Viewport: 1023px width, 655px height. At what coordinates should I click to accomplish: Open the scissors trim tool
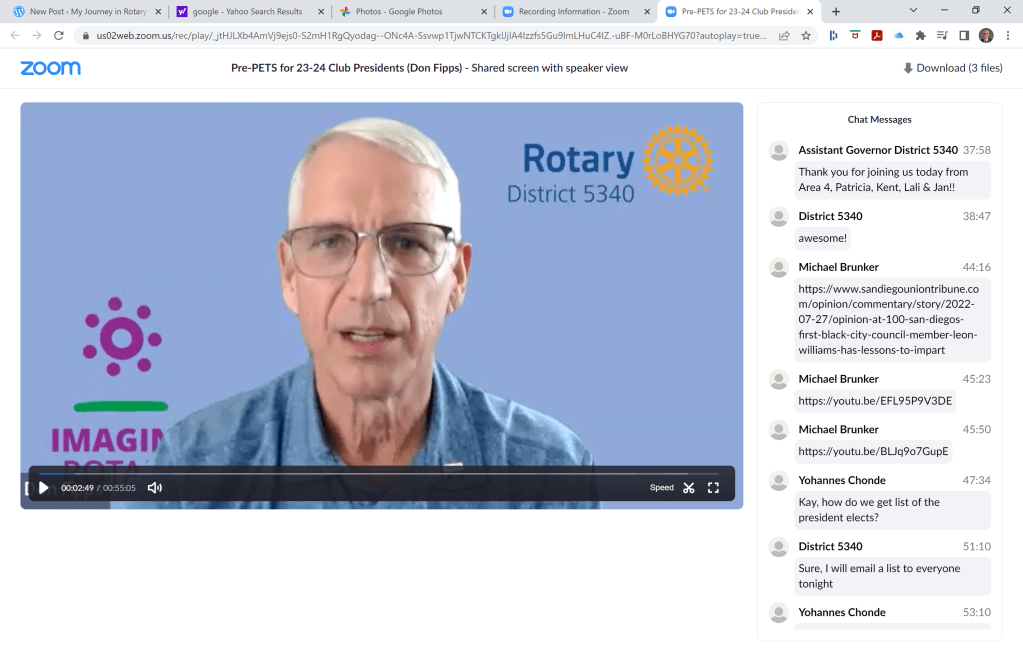(689, 488)
